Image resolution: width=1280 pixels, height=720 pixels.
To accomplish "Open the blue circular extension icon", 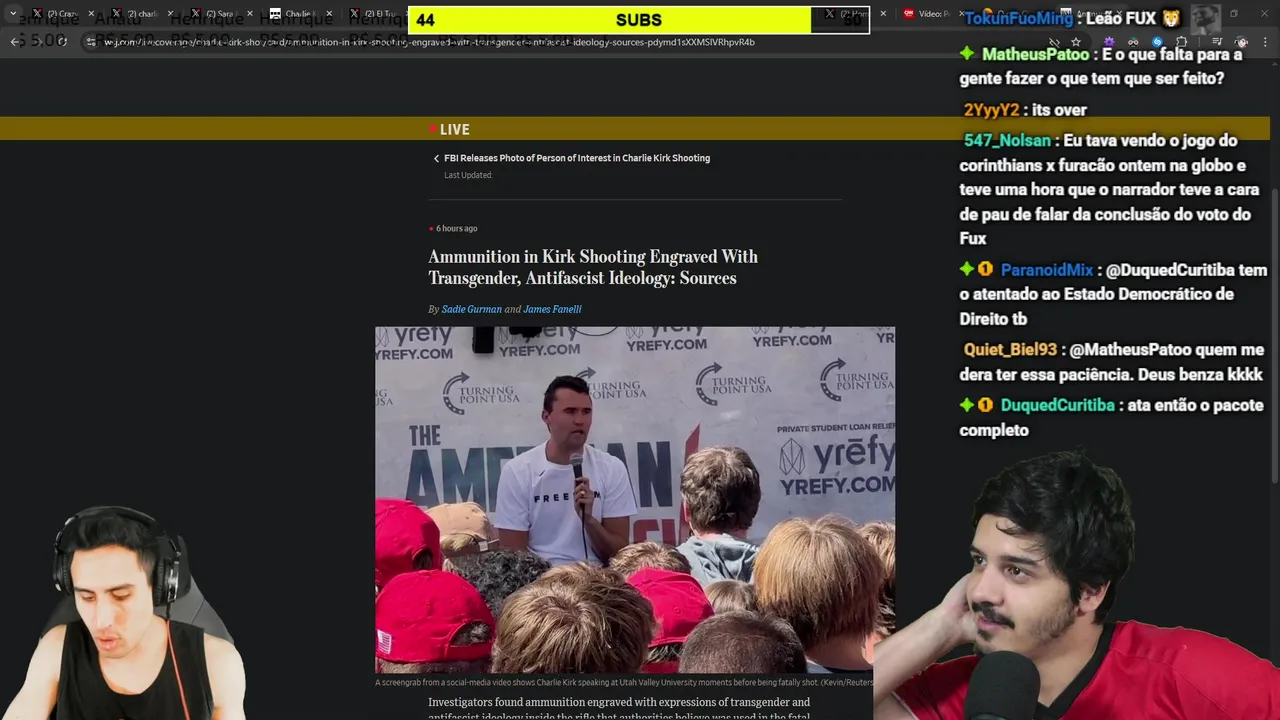I will tap(1157, 42).
